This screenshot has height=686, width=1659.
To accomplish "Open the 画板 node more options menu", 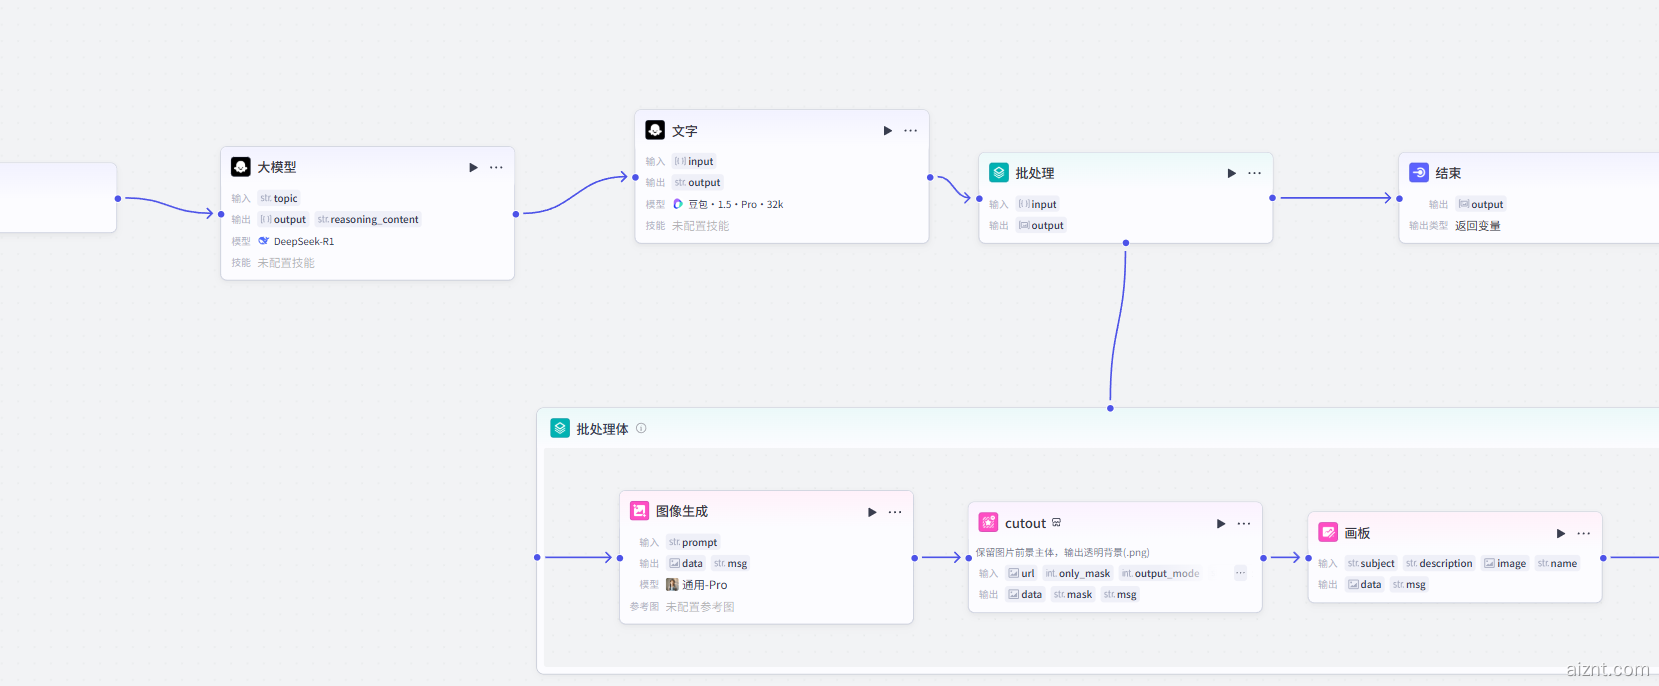I will 1583,534.
